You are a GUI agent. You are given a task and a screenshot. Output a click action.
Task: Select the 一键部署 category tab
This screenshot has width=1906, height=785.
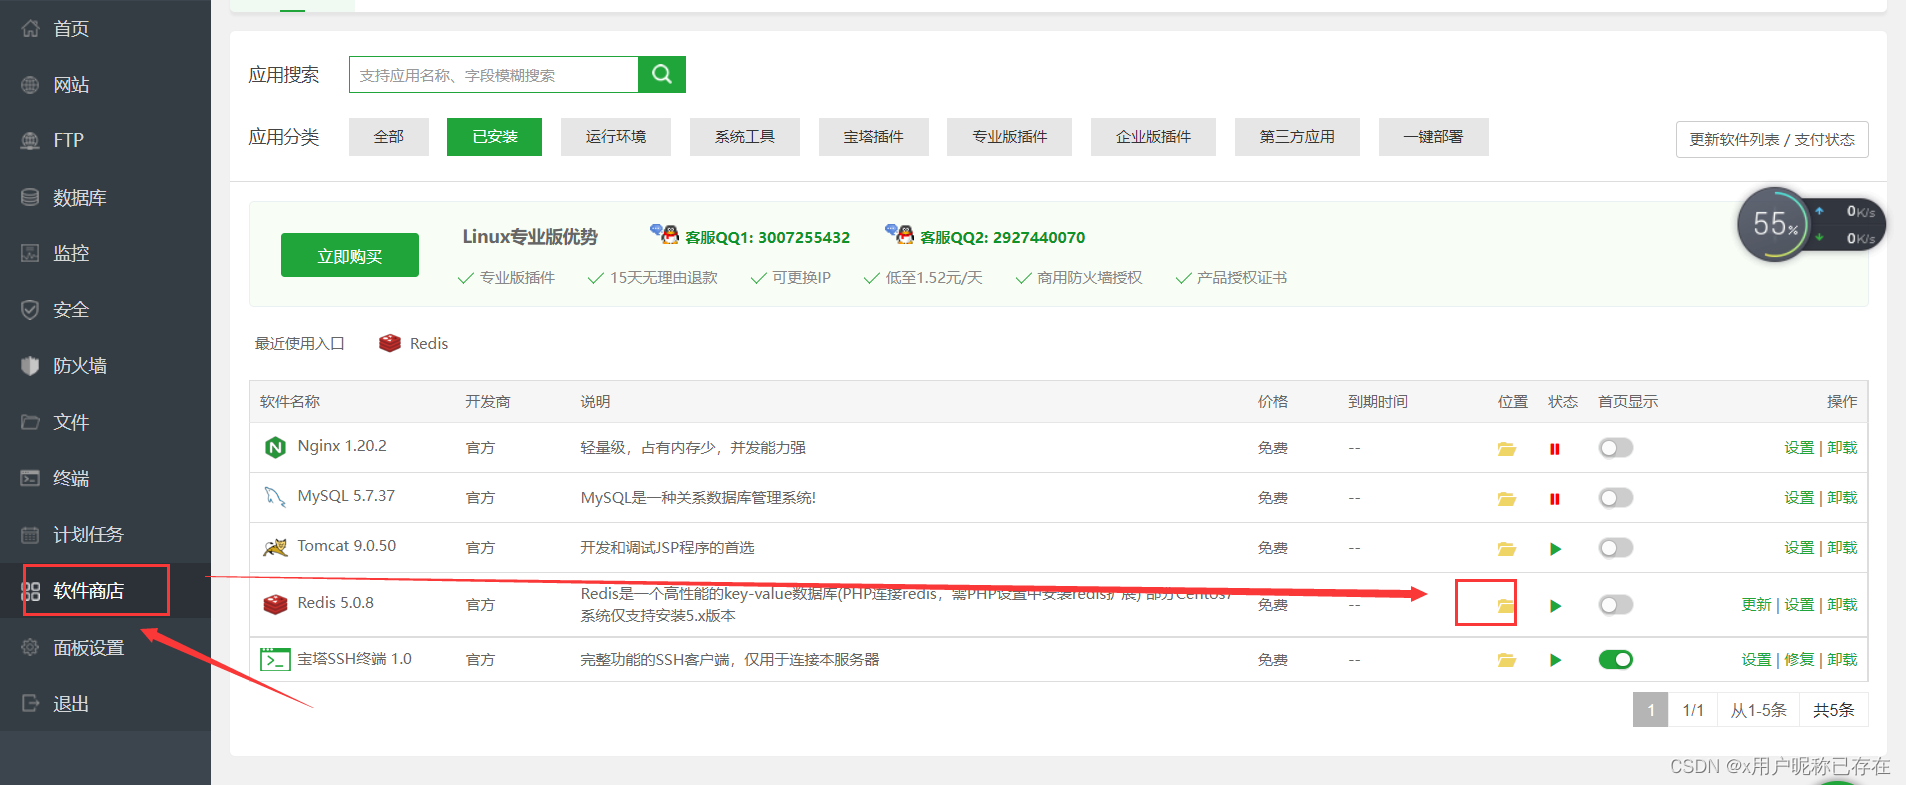click(1434, 137)
